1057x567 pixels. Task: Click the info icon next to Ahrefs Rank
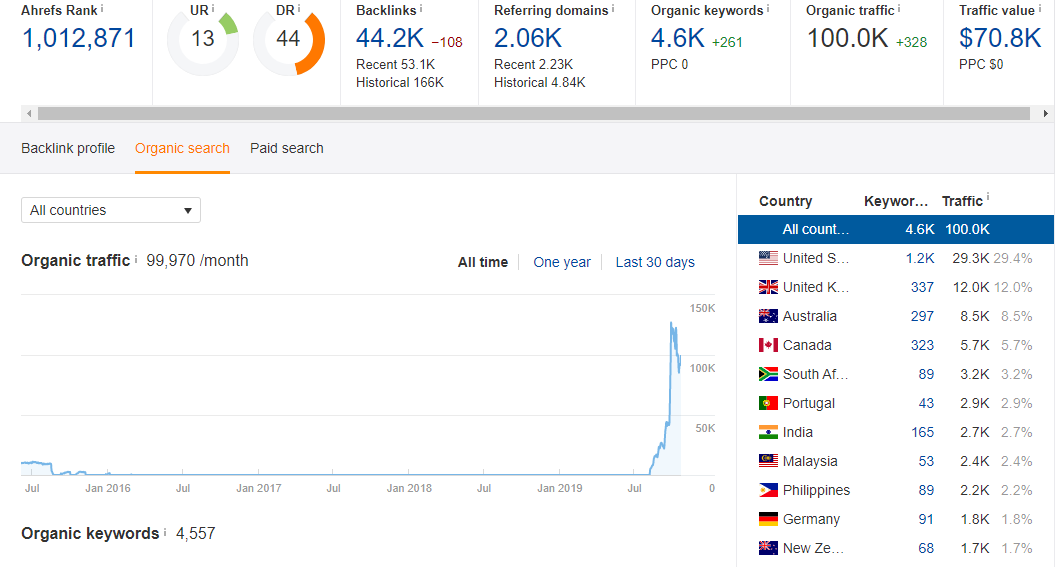[x=102, y=8]
